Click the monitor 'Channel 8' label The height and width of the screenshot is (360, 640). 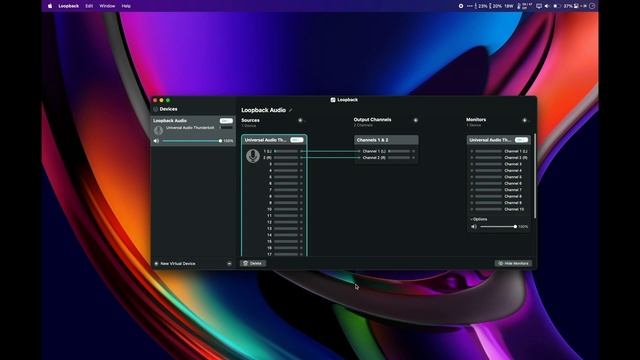pos(513,196)
